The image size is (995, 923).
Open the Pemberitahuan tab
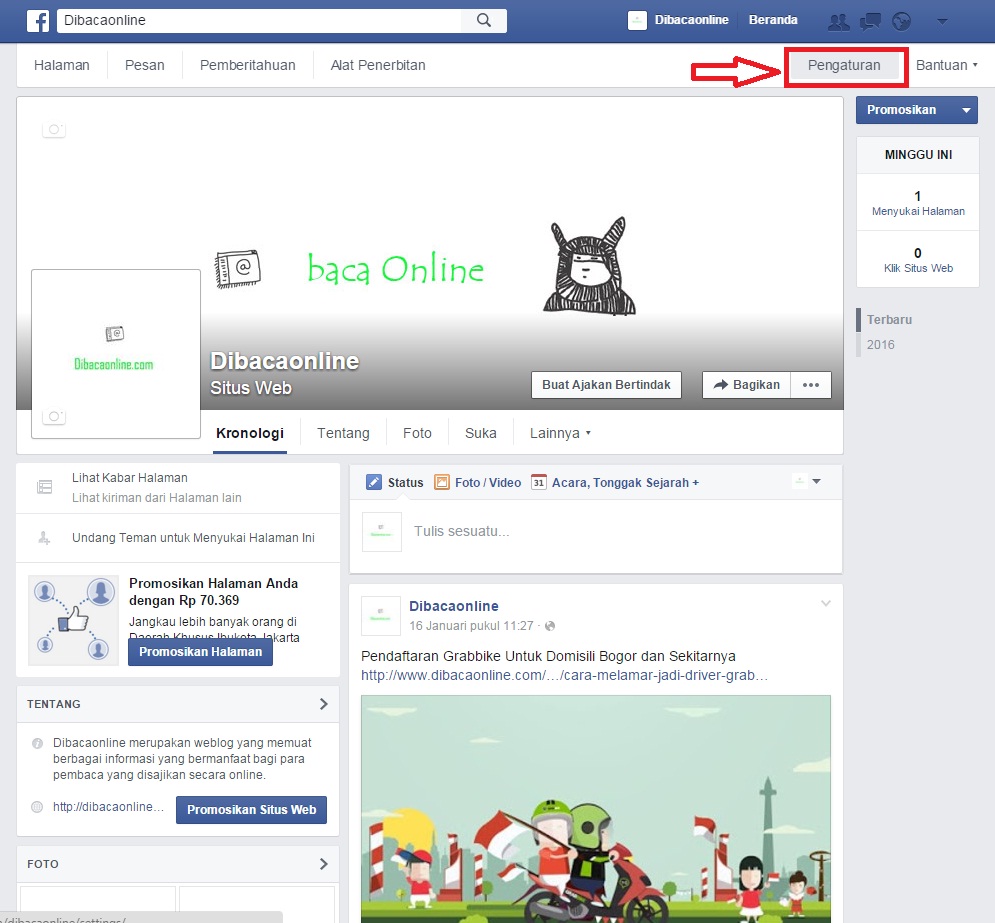[x=247, y=65]
